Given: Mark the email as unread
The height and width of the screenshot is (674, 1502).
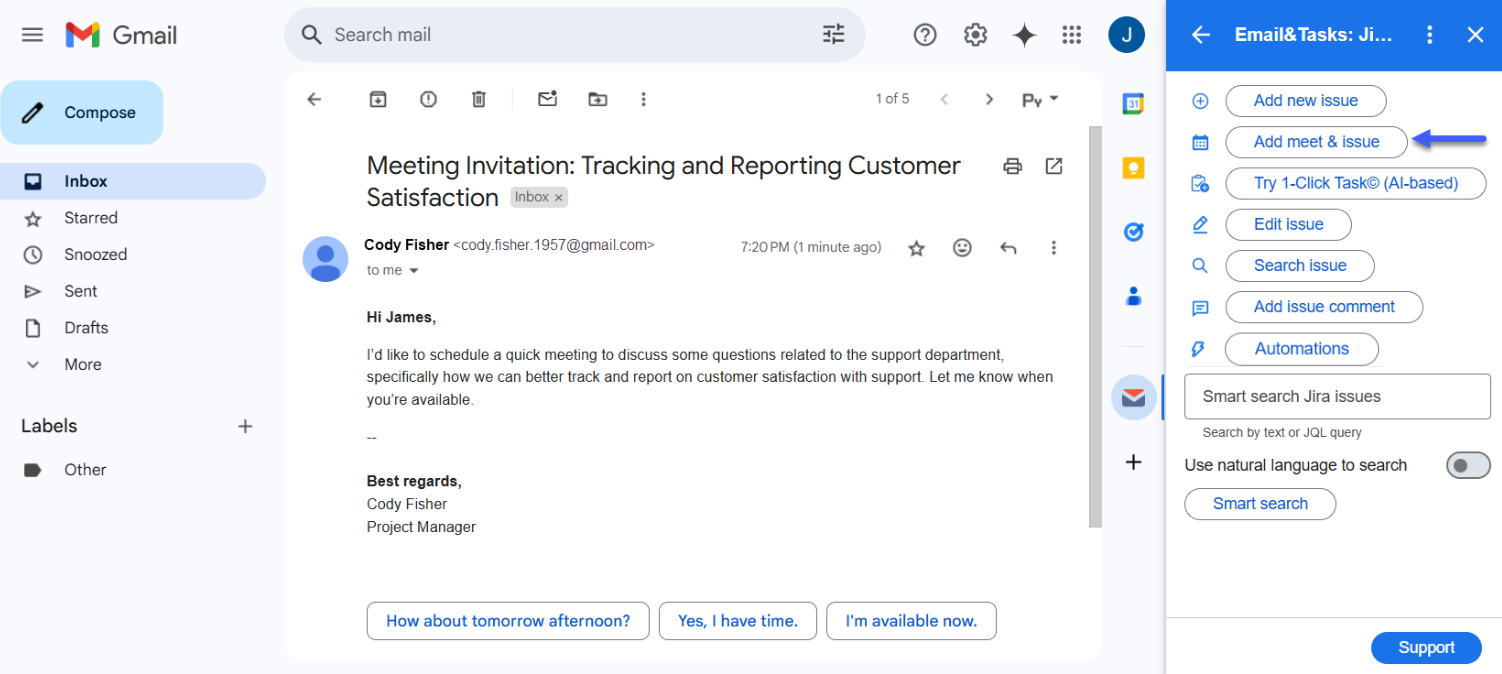Looking at the screenshot, I should coord(547,99).
